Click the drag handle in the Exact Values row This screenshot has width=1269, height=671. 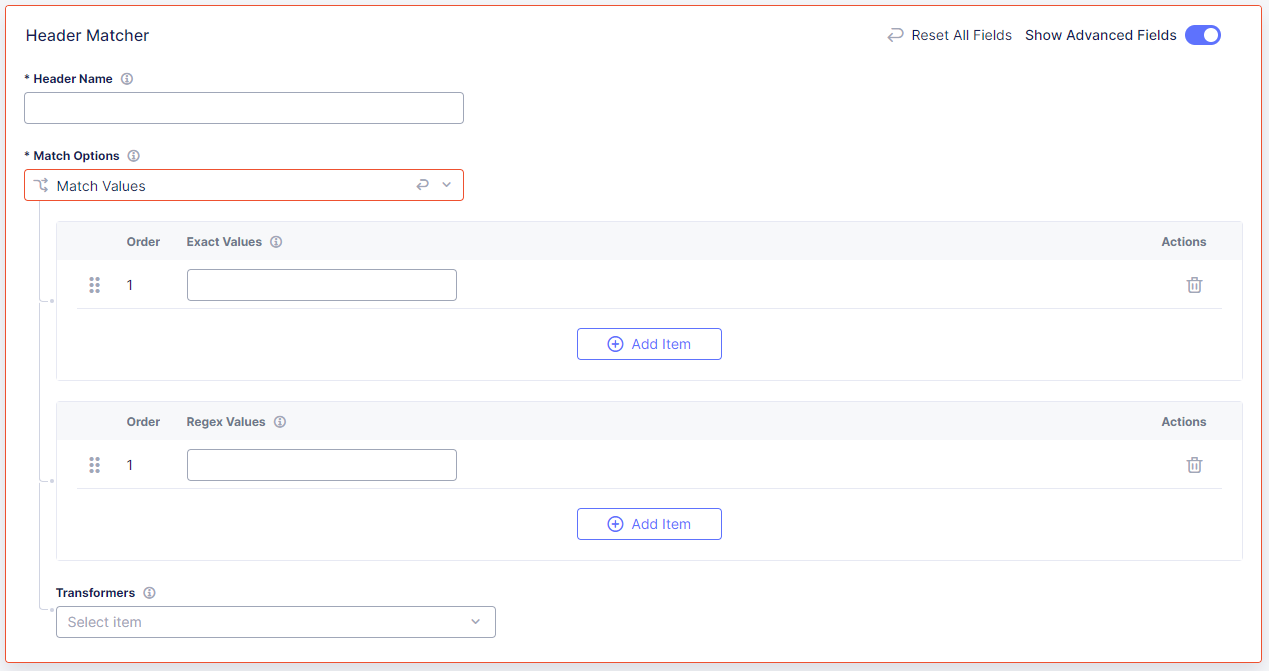(x=95, y=284)
